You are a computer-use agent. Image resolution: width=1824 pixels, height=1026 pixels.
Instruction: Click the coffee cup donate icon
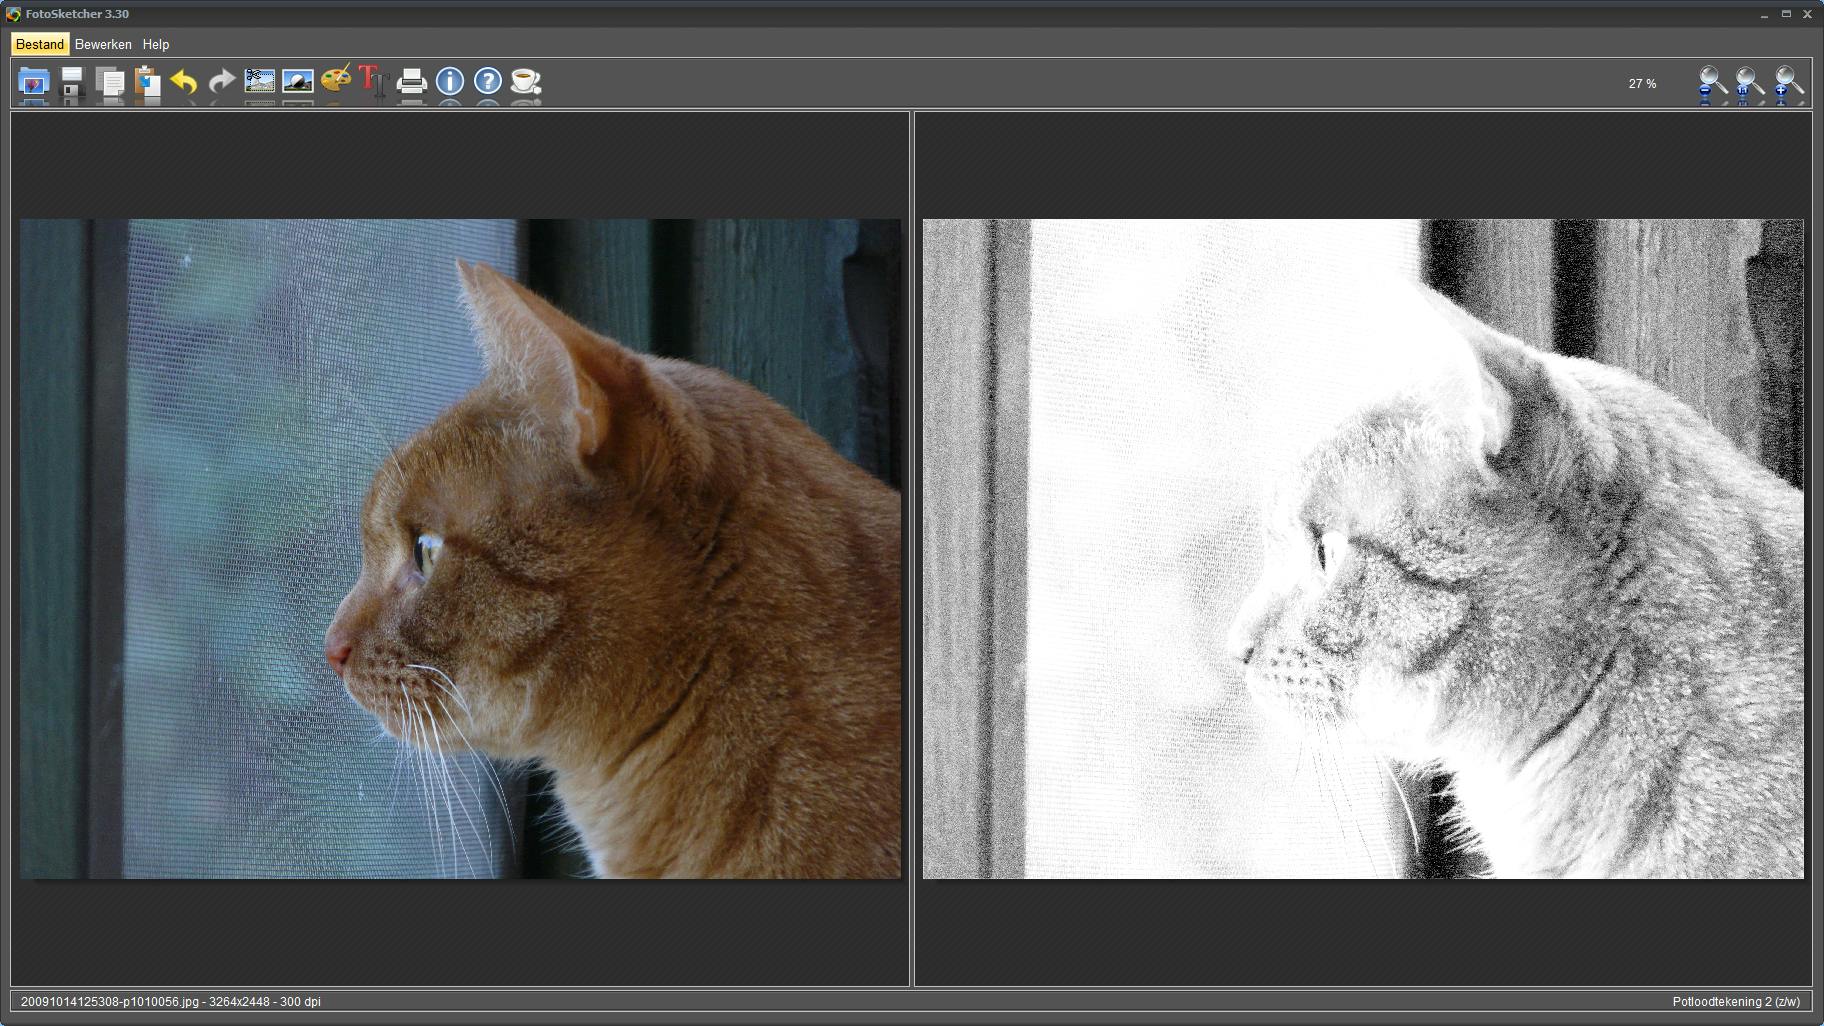[x=526, y=81]
